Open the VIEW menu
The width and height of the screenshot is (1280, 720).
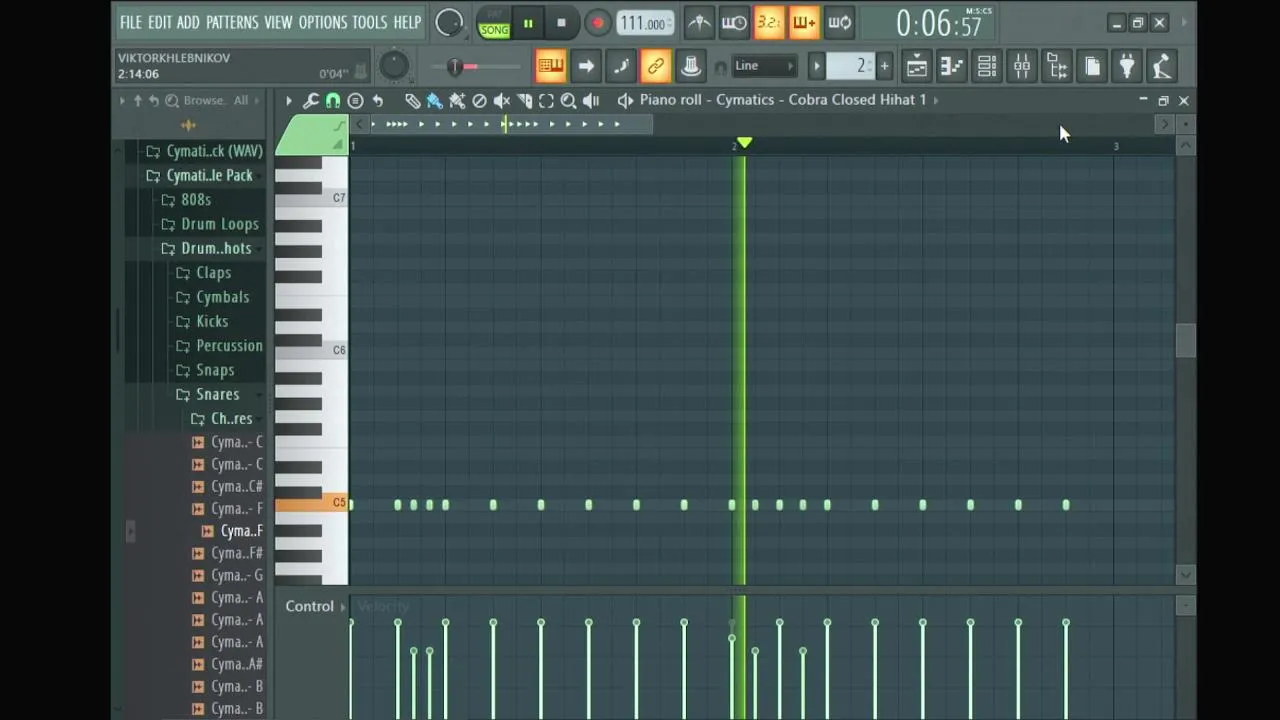click(x=278, y=22)
